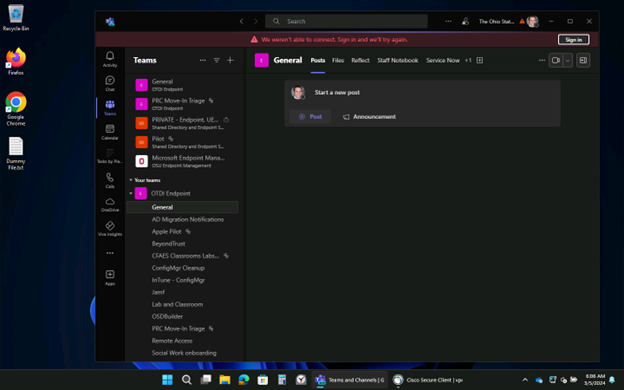Go back with the navigation arrow
This screenshot has height=390, width=624.
[x=242, y=21]
